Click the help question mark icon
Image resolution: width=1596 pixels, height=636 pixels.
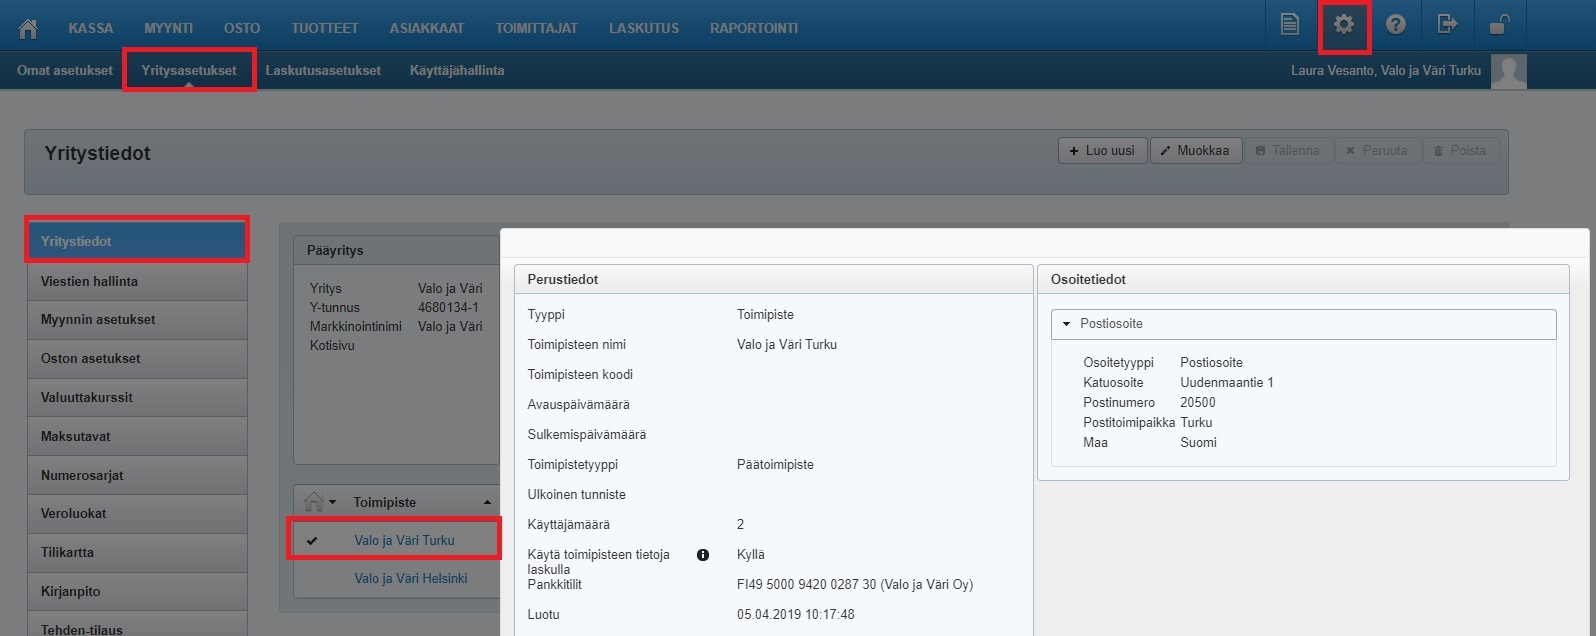pos(1395,25)
